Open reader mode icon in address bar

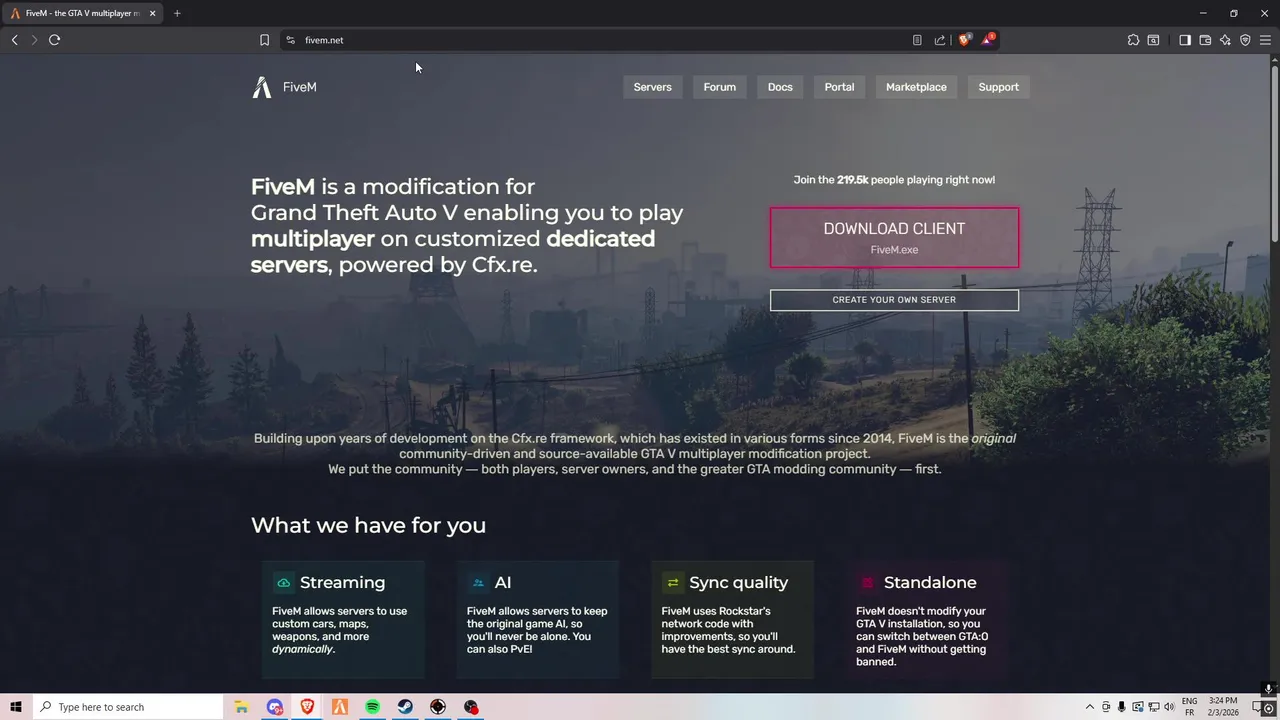pyautogui.click(x=917, y=40)
